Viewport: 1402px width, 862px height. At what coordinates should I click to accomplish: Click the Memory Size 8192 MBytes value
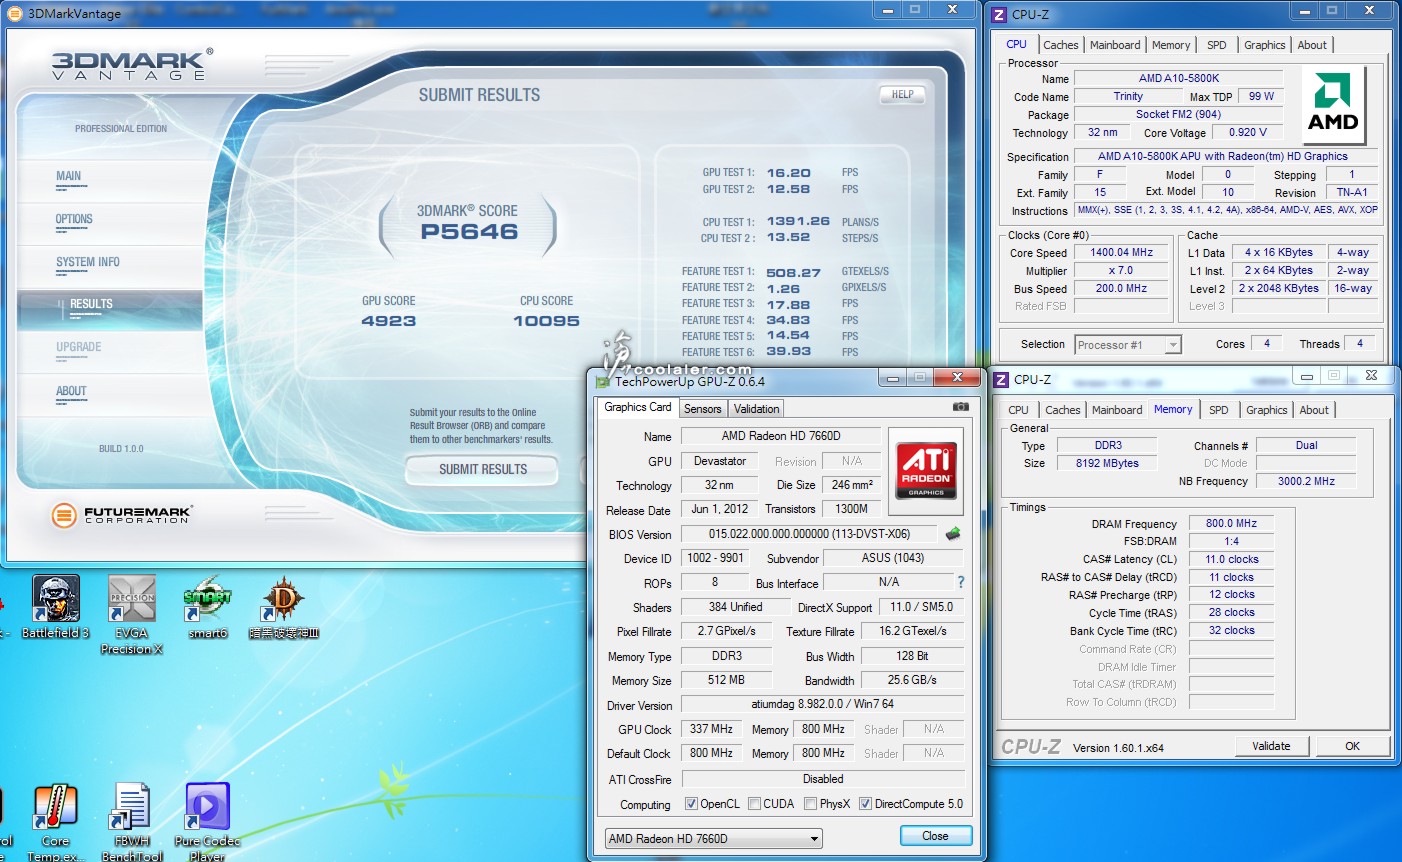click(x=1107, y=463)
